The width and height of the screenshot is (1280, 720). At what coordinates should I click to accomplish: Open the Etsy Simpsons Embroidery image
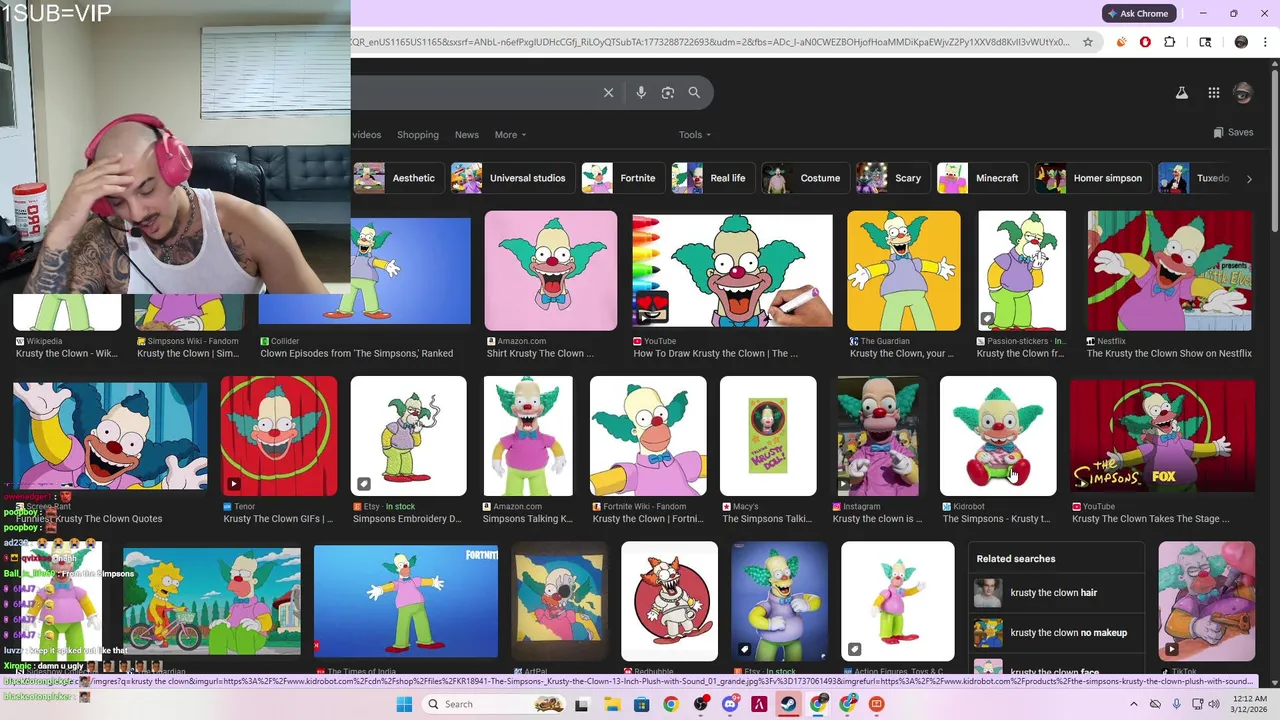[x=409, y=436]
